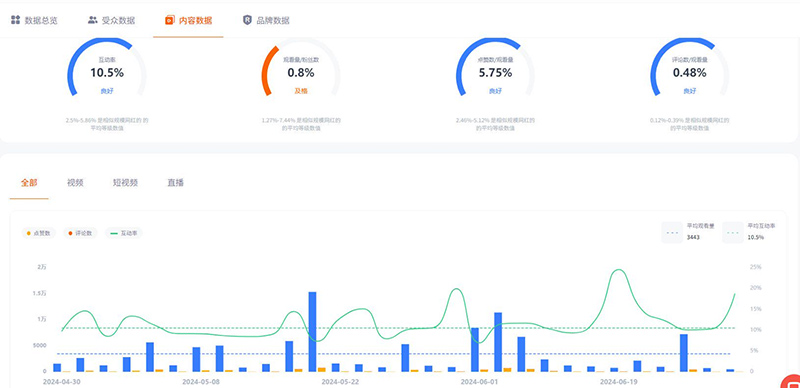Click the orange video icon beside 内容数据
Image resolution: width=800 pixels, height=388 pixels.
[169, 20]
